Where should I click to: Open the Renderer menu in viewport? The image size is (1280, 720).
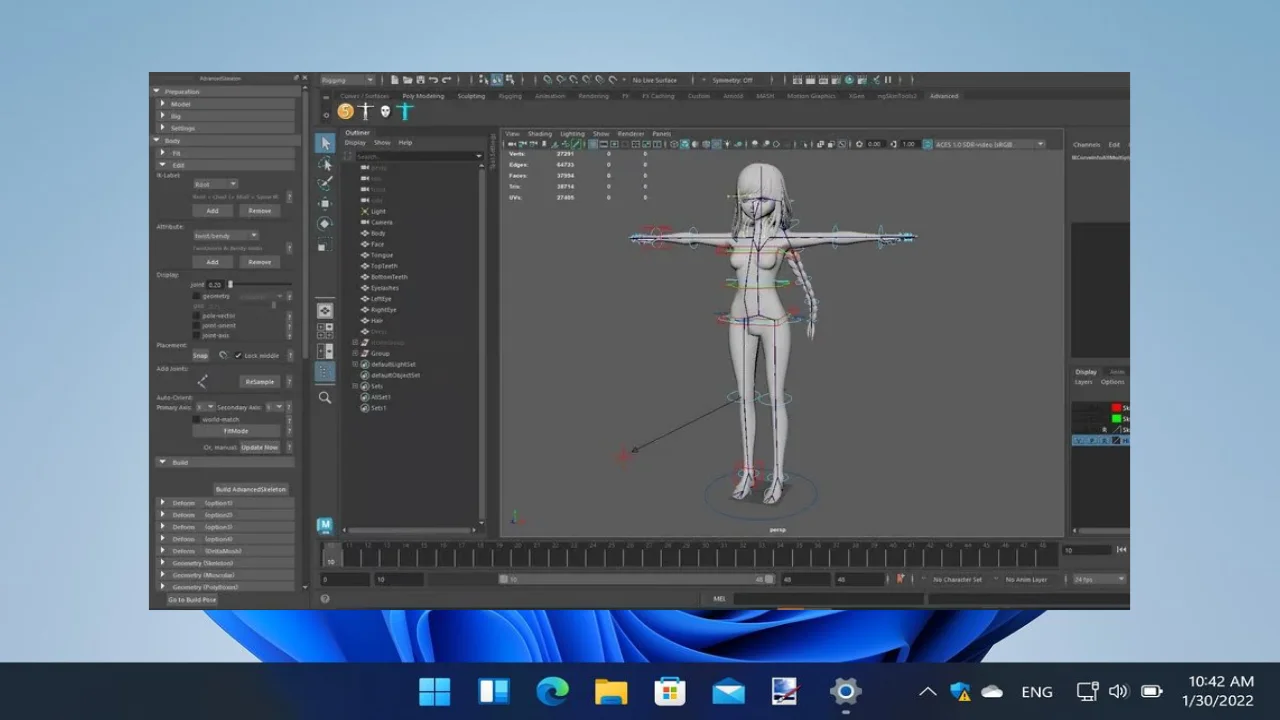tap(631, 133)
